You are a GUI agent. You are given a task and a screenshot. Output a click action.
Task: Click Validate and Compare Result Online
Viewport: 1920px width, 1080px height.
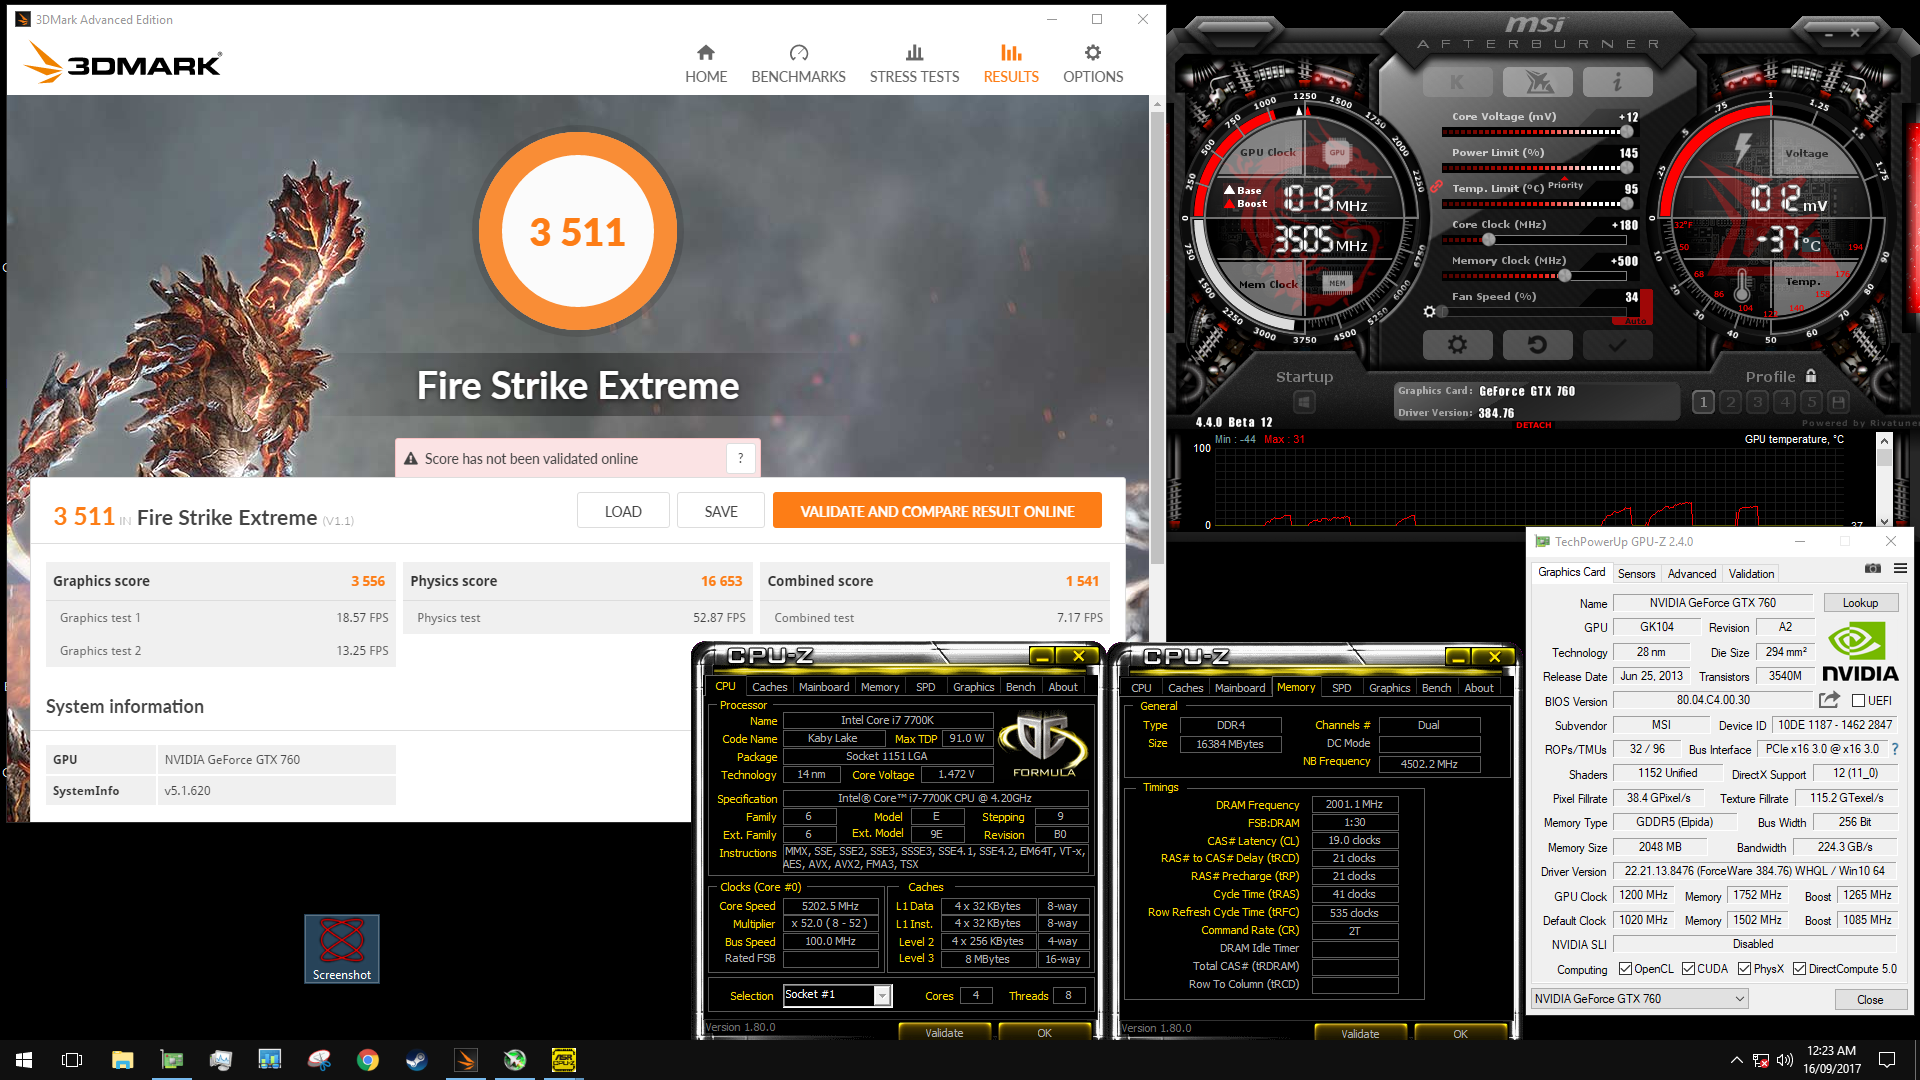pyautogui.click(x=937, y=511)
